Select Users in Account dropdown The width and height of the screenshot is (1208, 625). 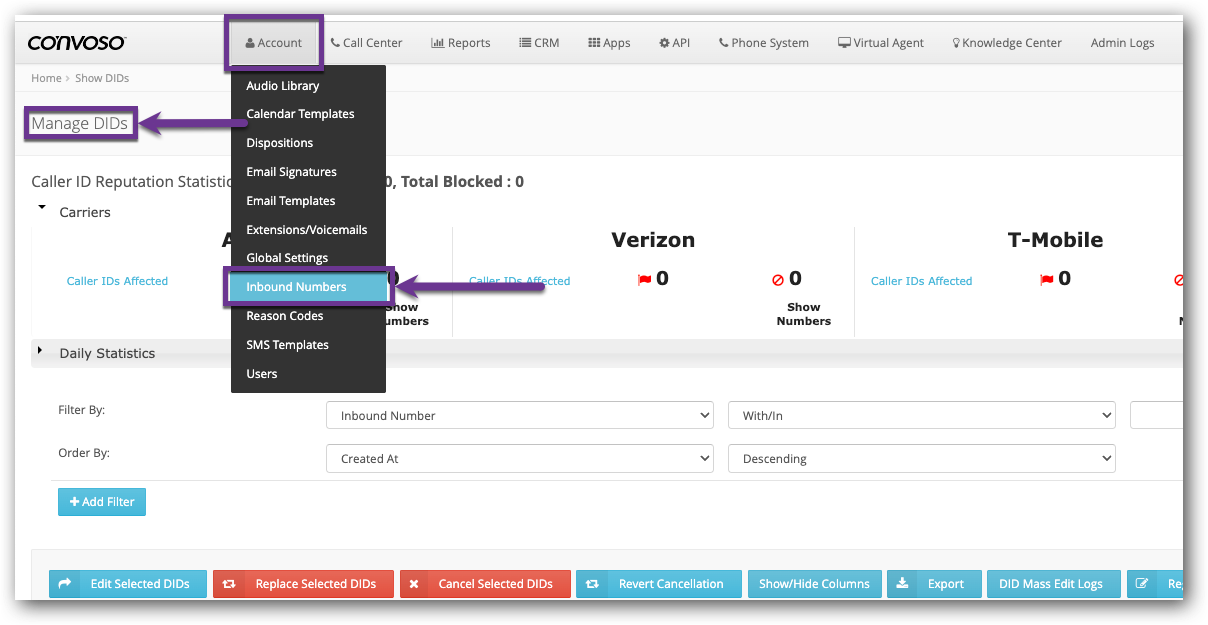pyautogui.click(x=262, y=374)
